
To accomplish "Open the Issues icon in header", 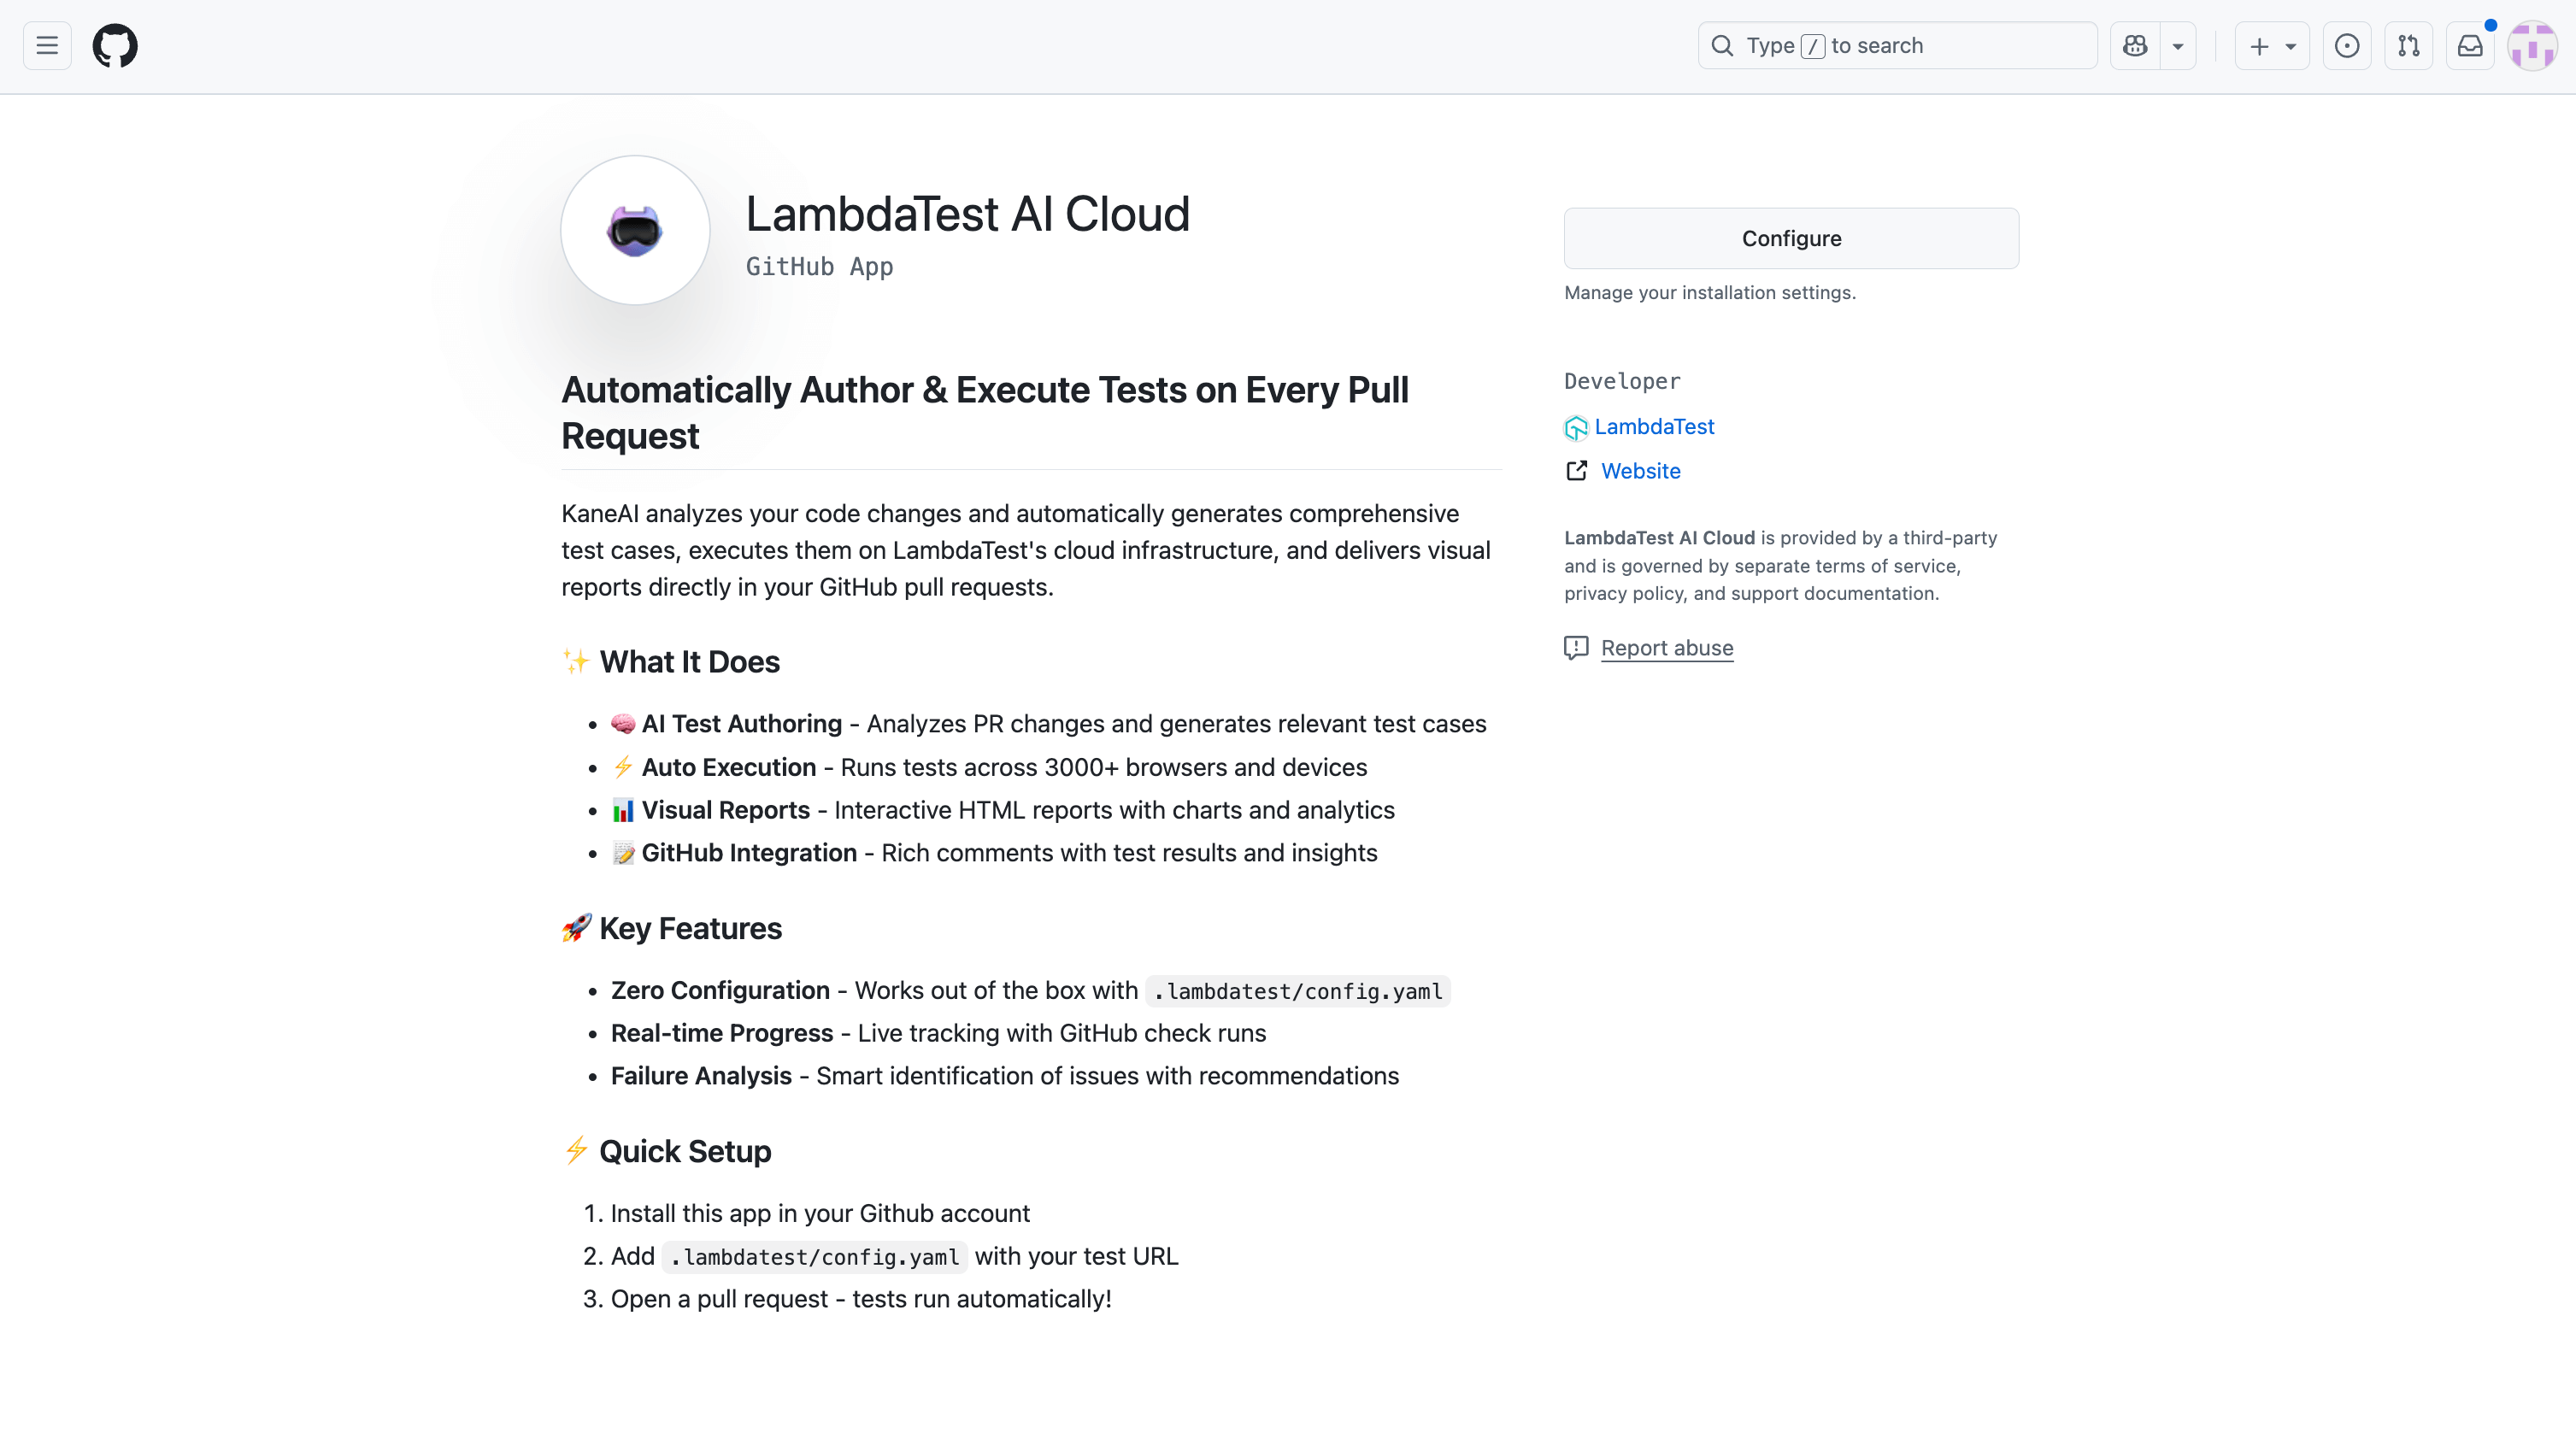I will [2347, 46].
